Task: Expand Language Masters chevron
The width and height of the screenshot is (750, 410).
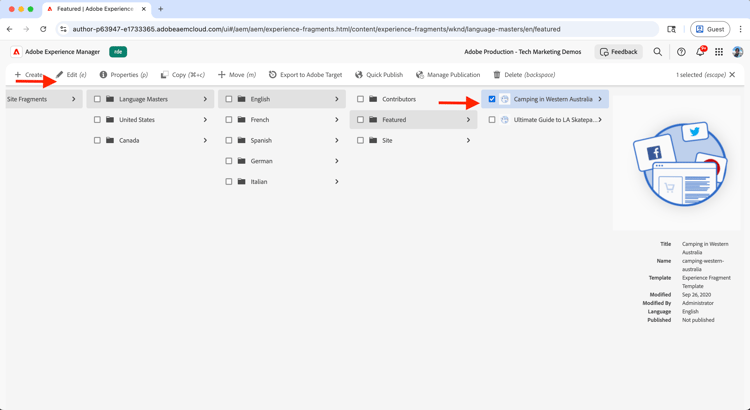Action: click(x=205, y=99)
